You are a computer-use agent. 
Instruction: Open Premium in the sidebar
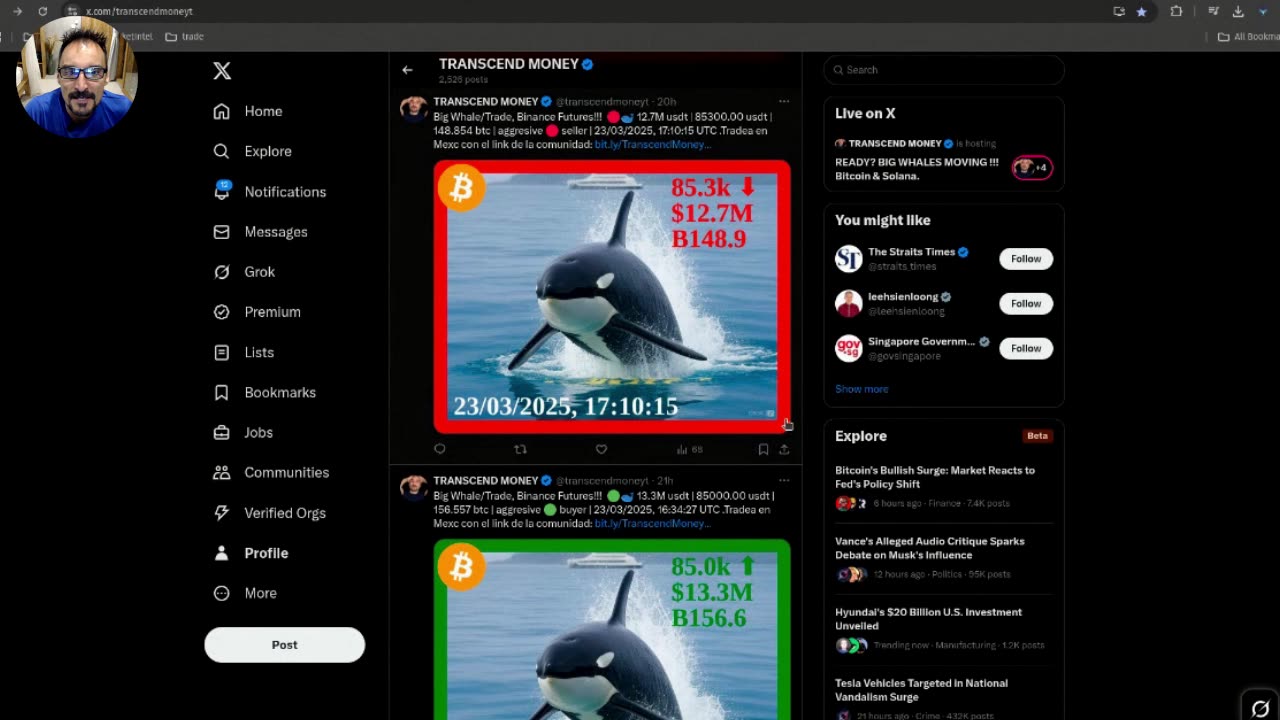point(258,311)
